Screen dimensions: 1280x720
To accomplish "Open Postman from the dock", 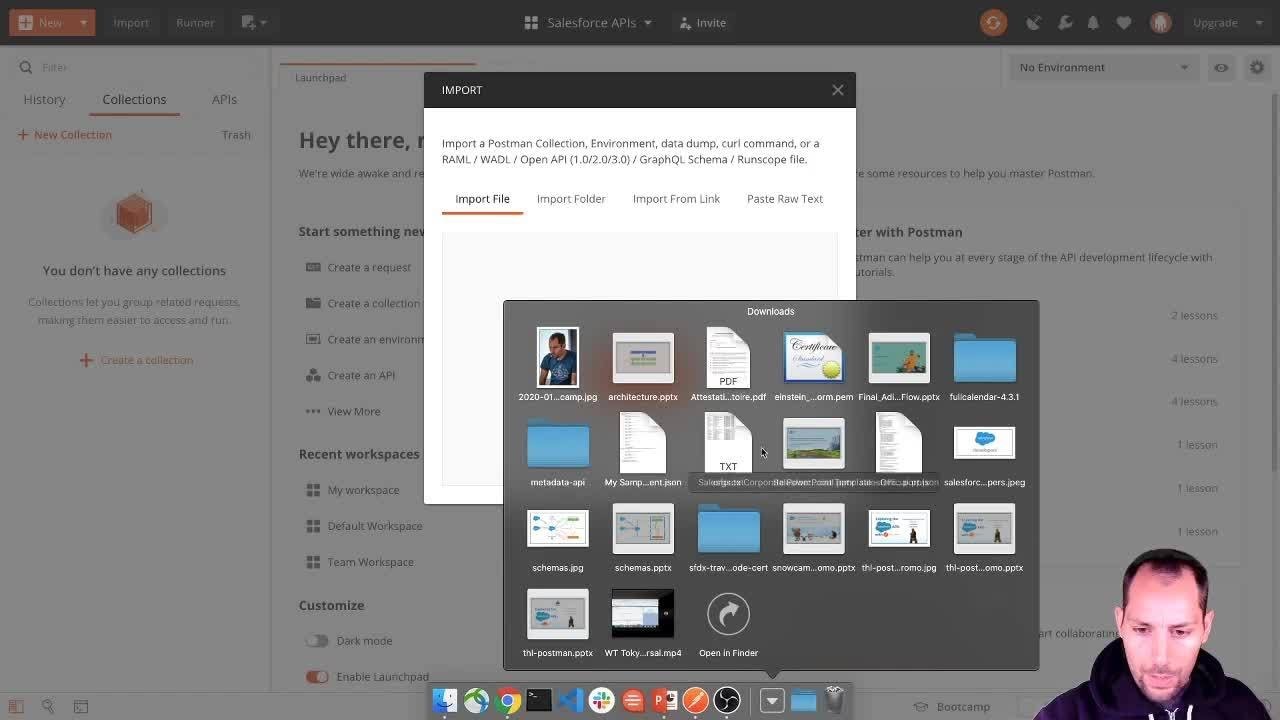I will 695,700.
